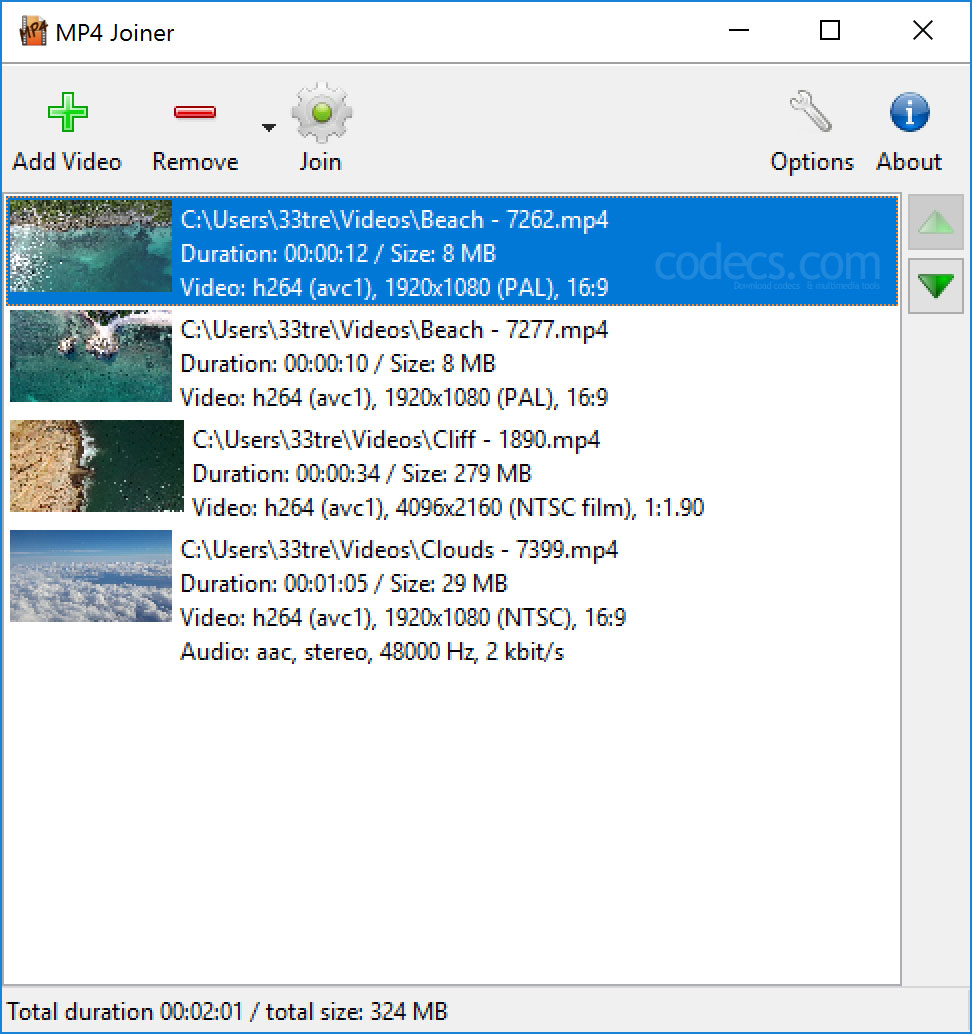Maximize the MP4 Joiner window
Image resolution: width=972 pixels, height=1034 pixels.
[830, 30]
